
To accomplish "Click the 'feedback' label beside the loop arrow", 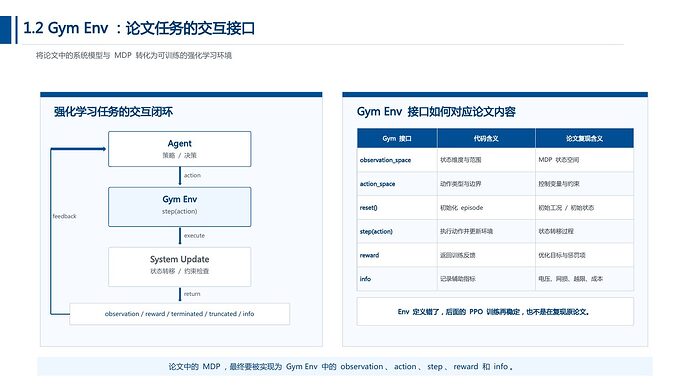I will tap(64, 216).
